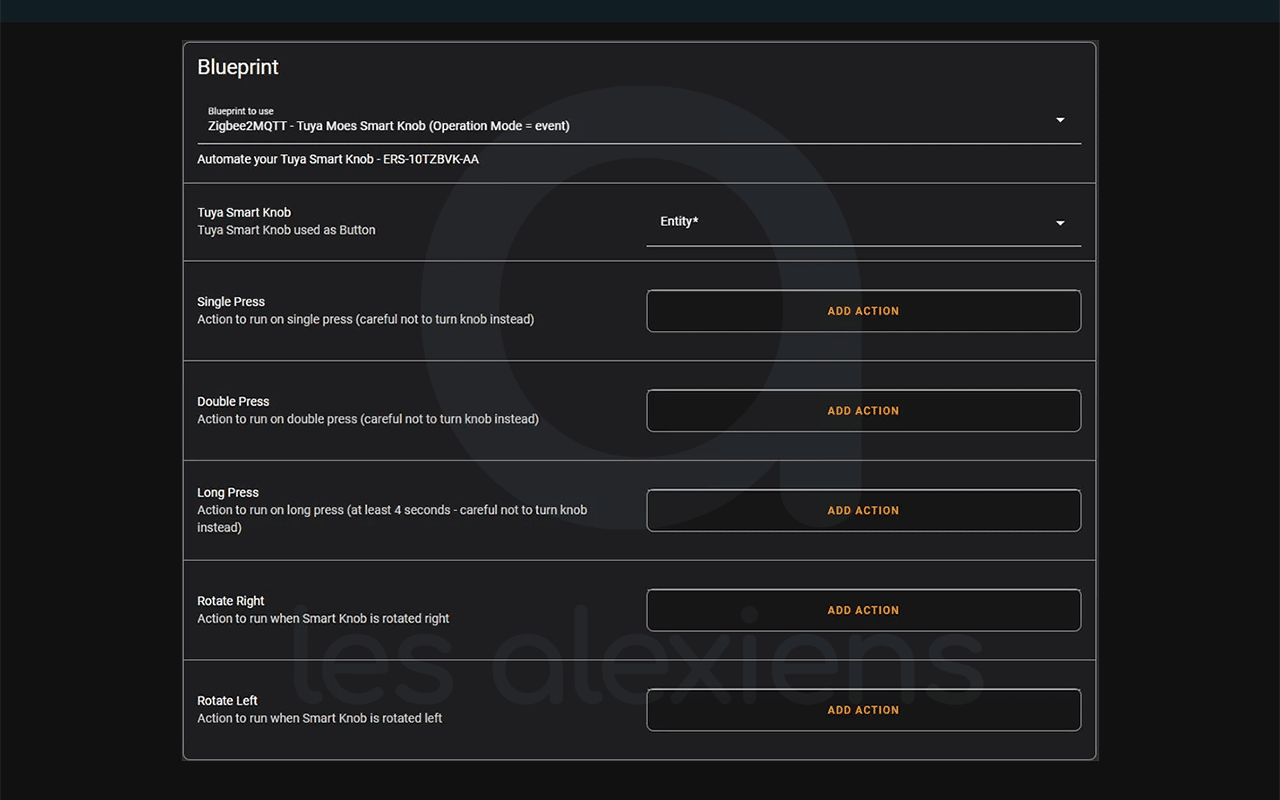Add an action for Double Press
1280x800 pixels.
[863, 411]
